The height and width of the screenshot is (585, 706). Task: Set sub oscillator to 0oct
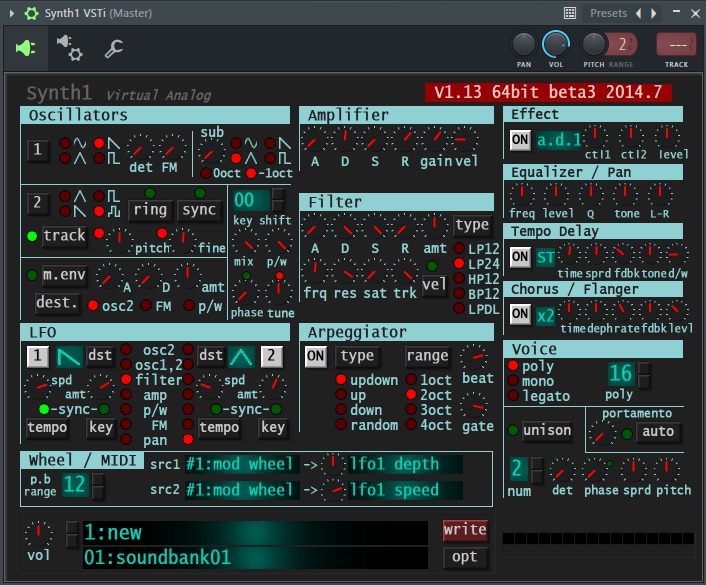click(206, 173)
